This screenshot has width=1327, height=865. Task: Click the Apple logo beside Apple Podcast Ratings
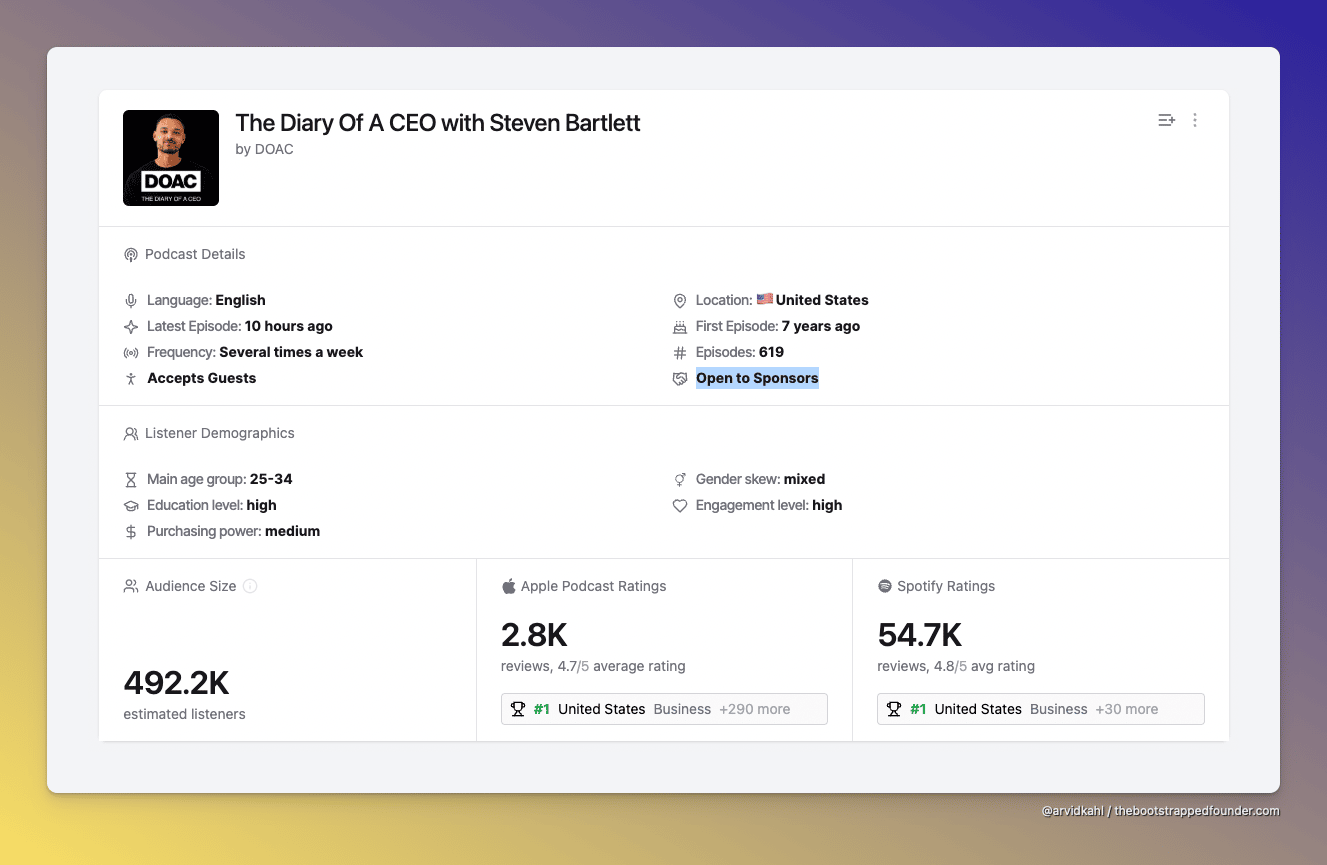point(508,586)
